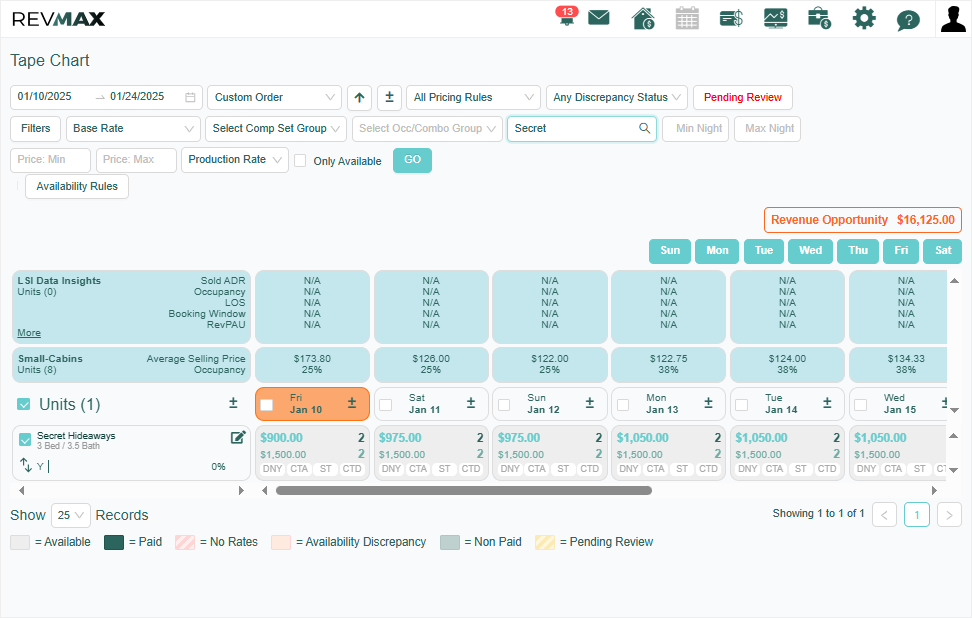Check the Wed Jan 15 column checkbox
This screenshot has width=972, height=618.
point(860,405)
